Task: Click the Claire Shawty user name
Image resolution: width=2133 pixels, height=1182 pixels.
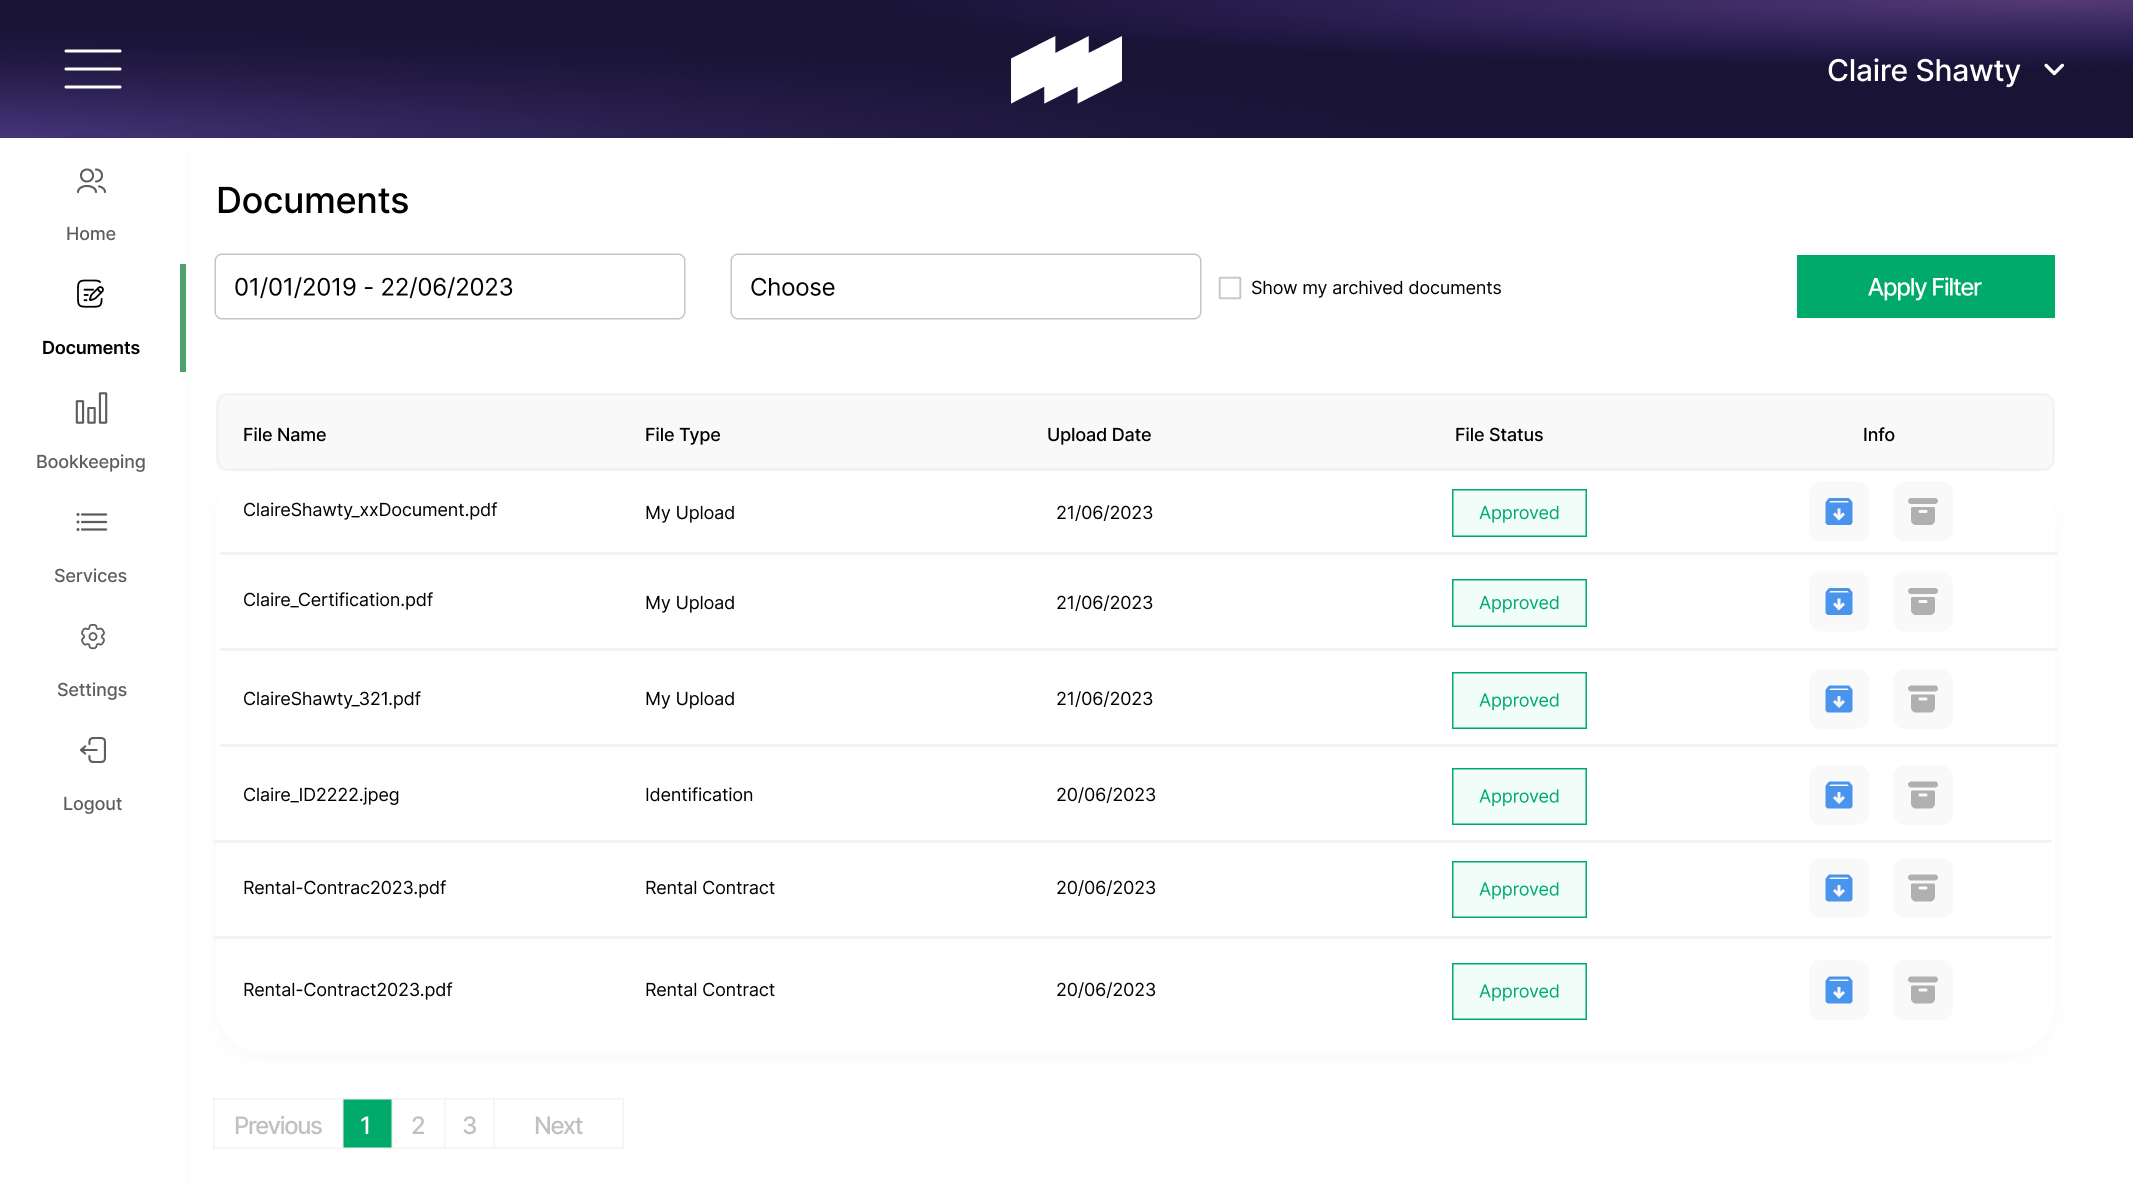Action: [x=1923, y=70]
